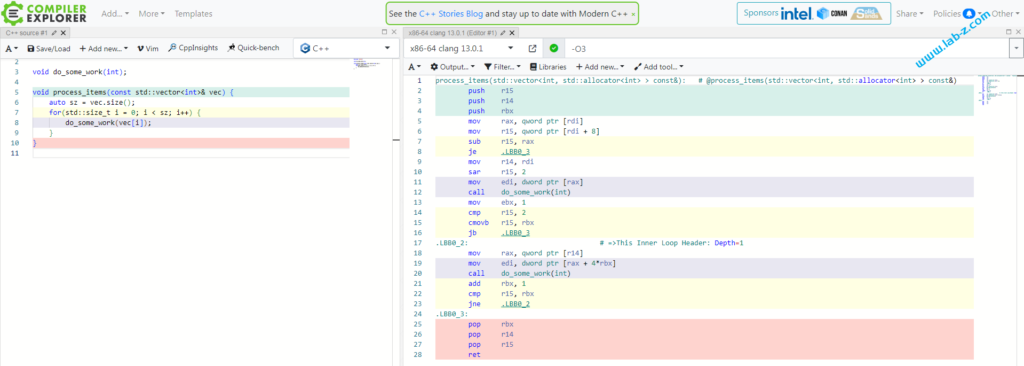Click the Conan sponsor logo

coord(832,13)
